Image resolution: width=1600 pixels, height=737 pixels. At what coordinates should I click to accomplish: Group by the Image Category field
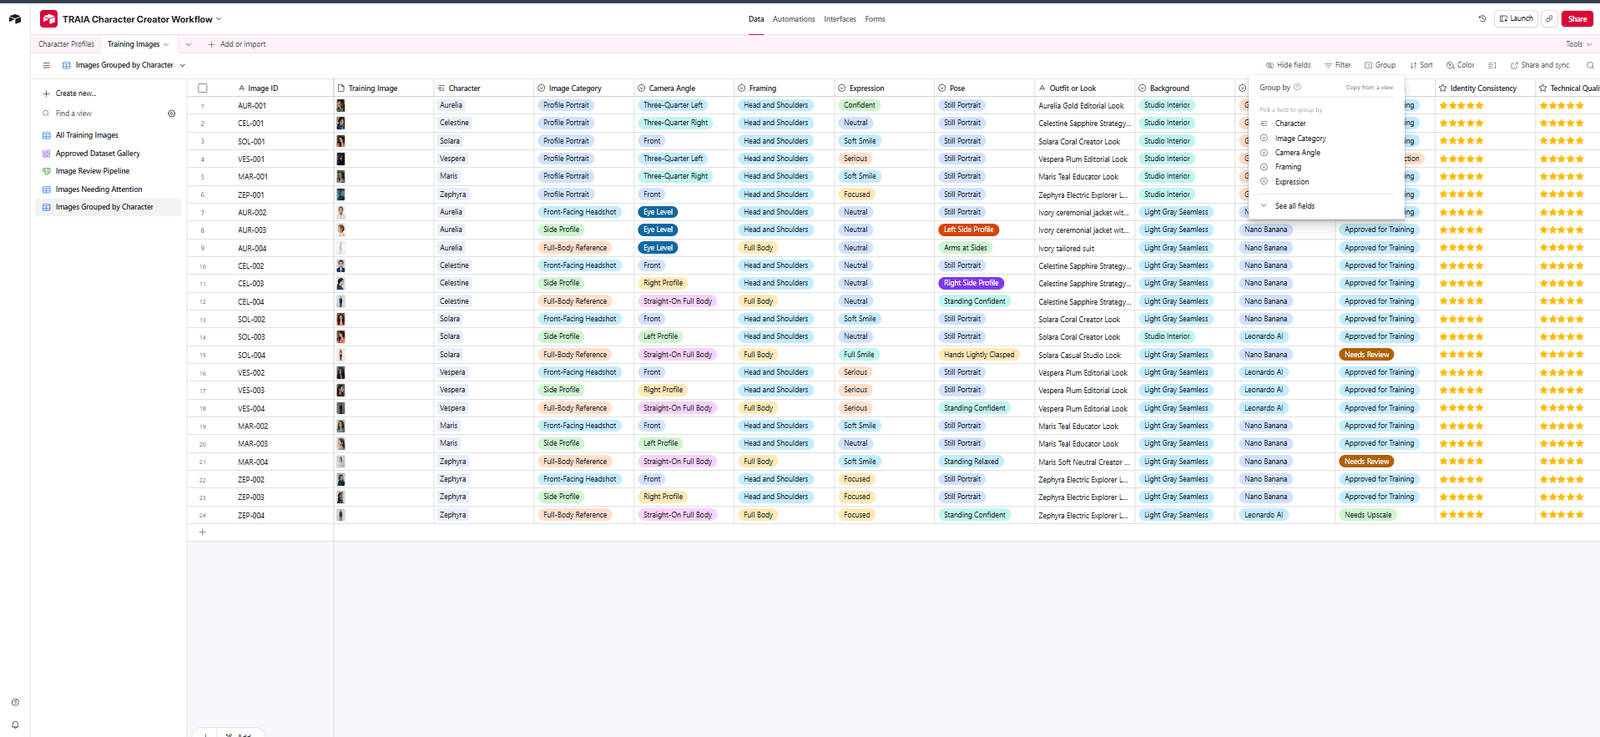coord(1300,138)
